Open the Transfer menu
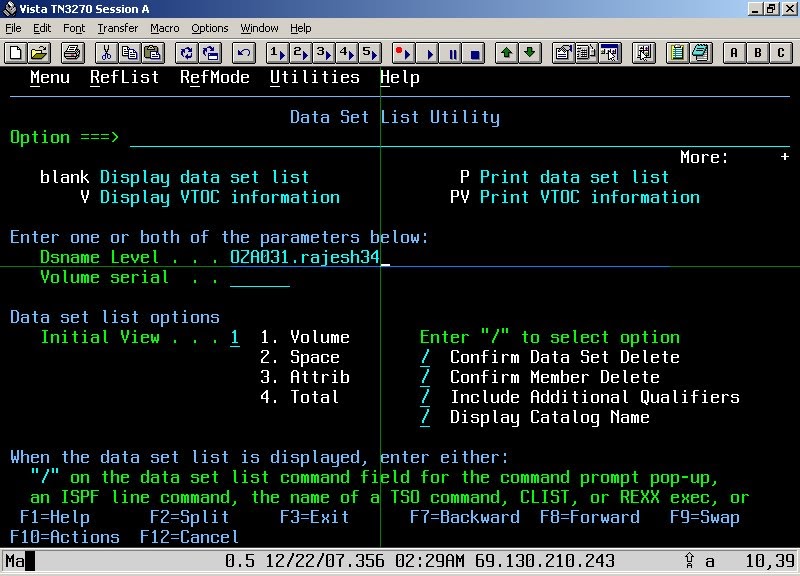The image size is (800, 576). (x=117, y=28)
